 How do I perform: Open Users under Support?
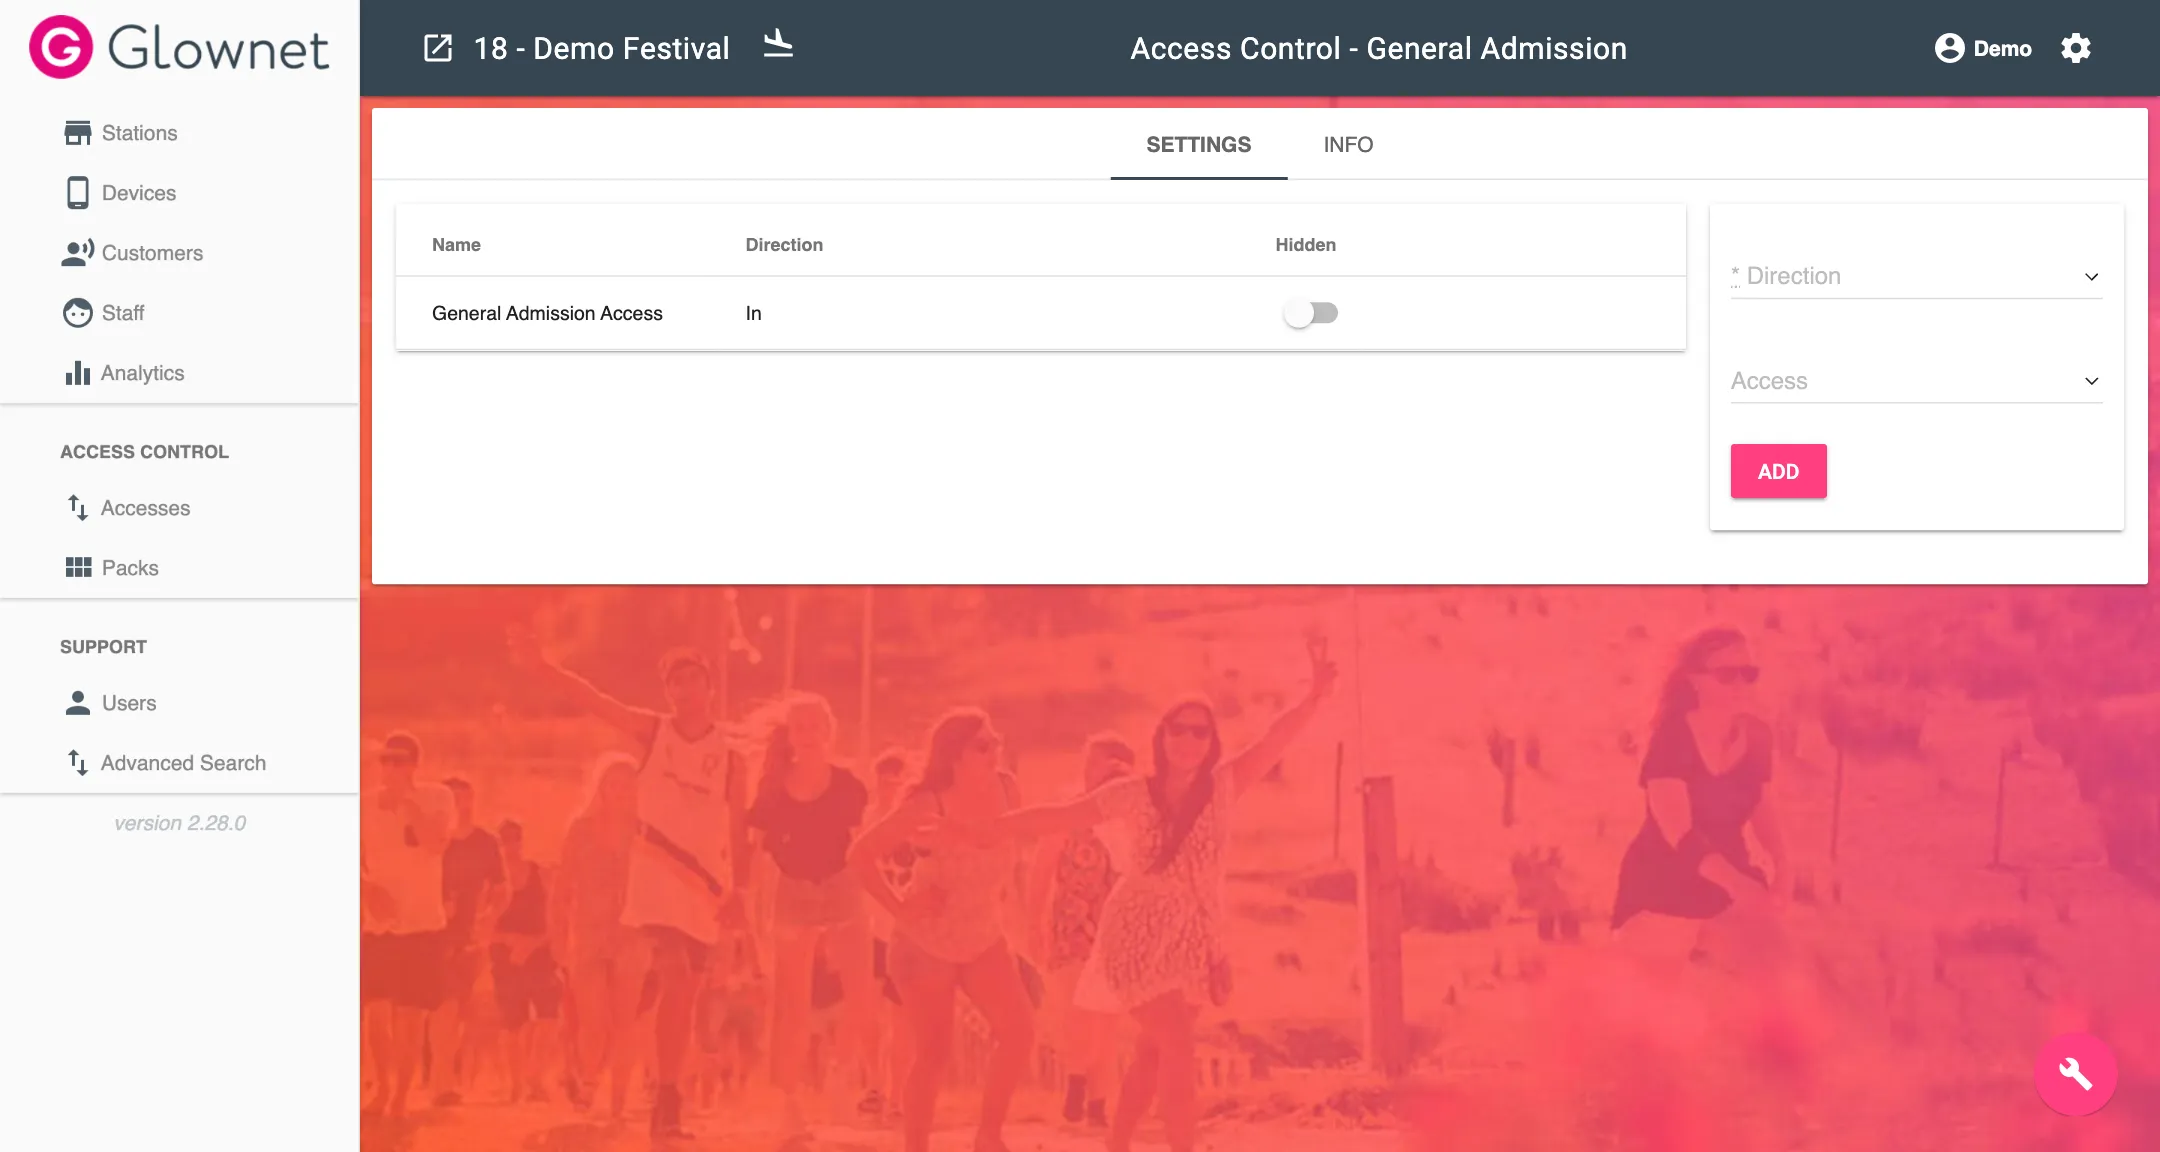129,703
